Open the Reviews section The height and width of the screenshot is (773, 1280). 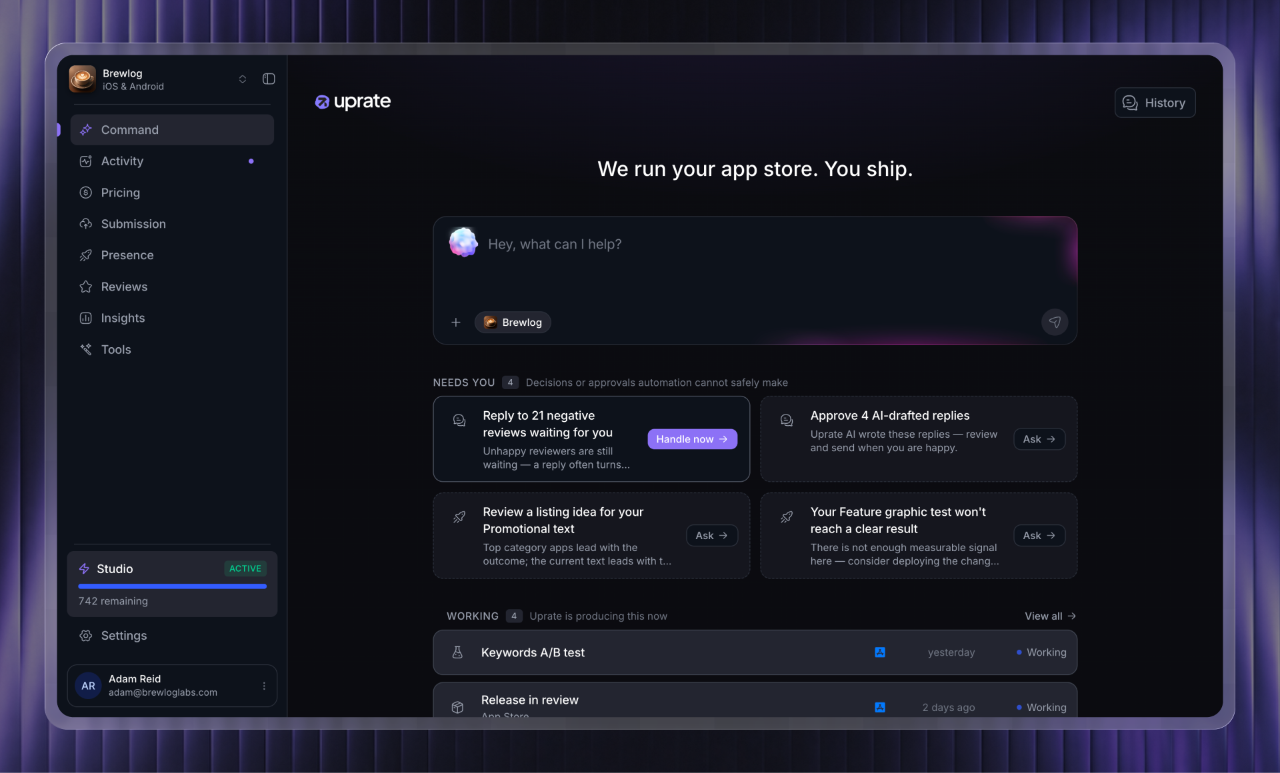coord(172,287)
